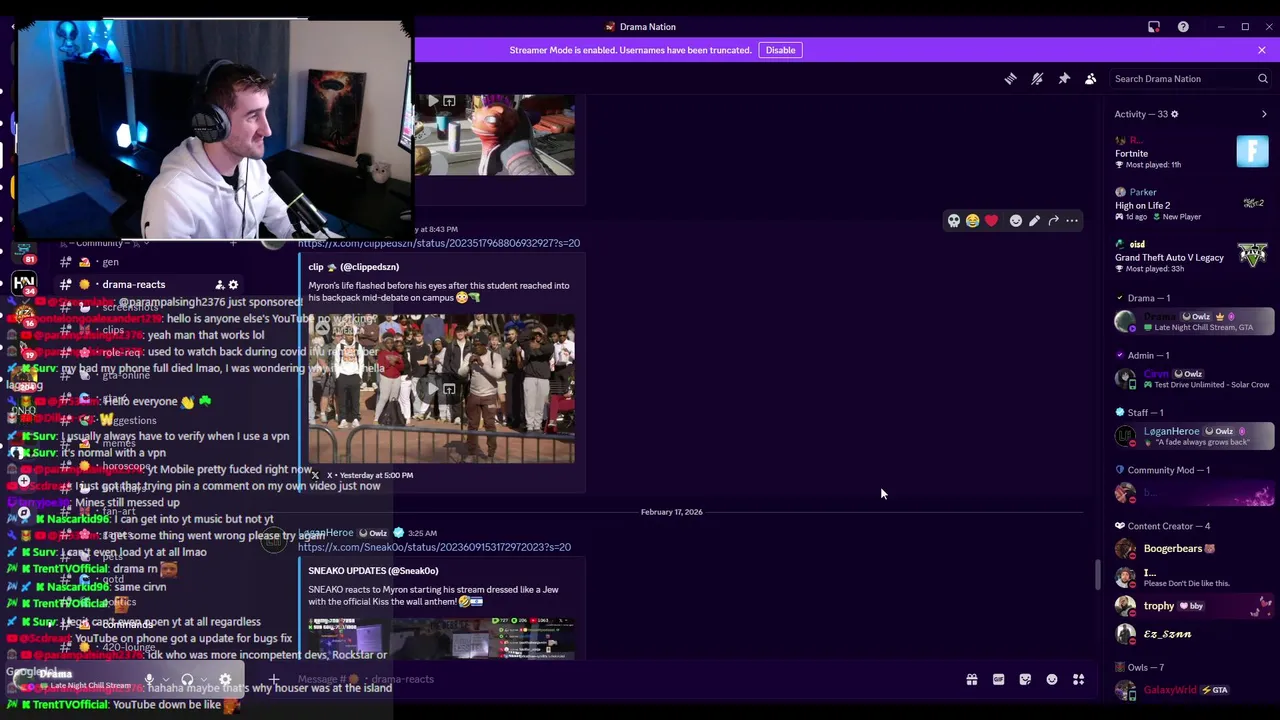This screenshot has width=1280, height=720.
Task: Expand the Activity panel chevron
Action: coord(1264,114)
